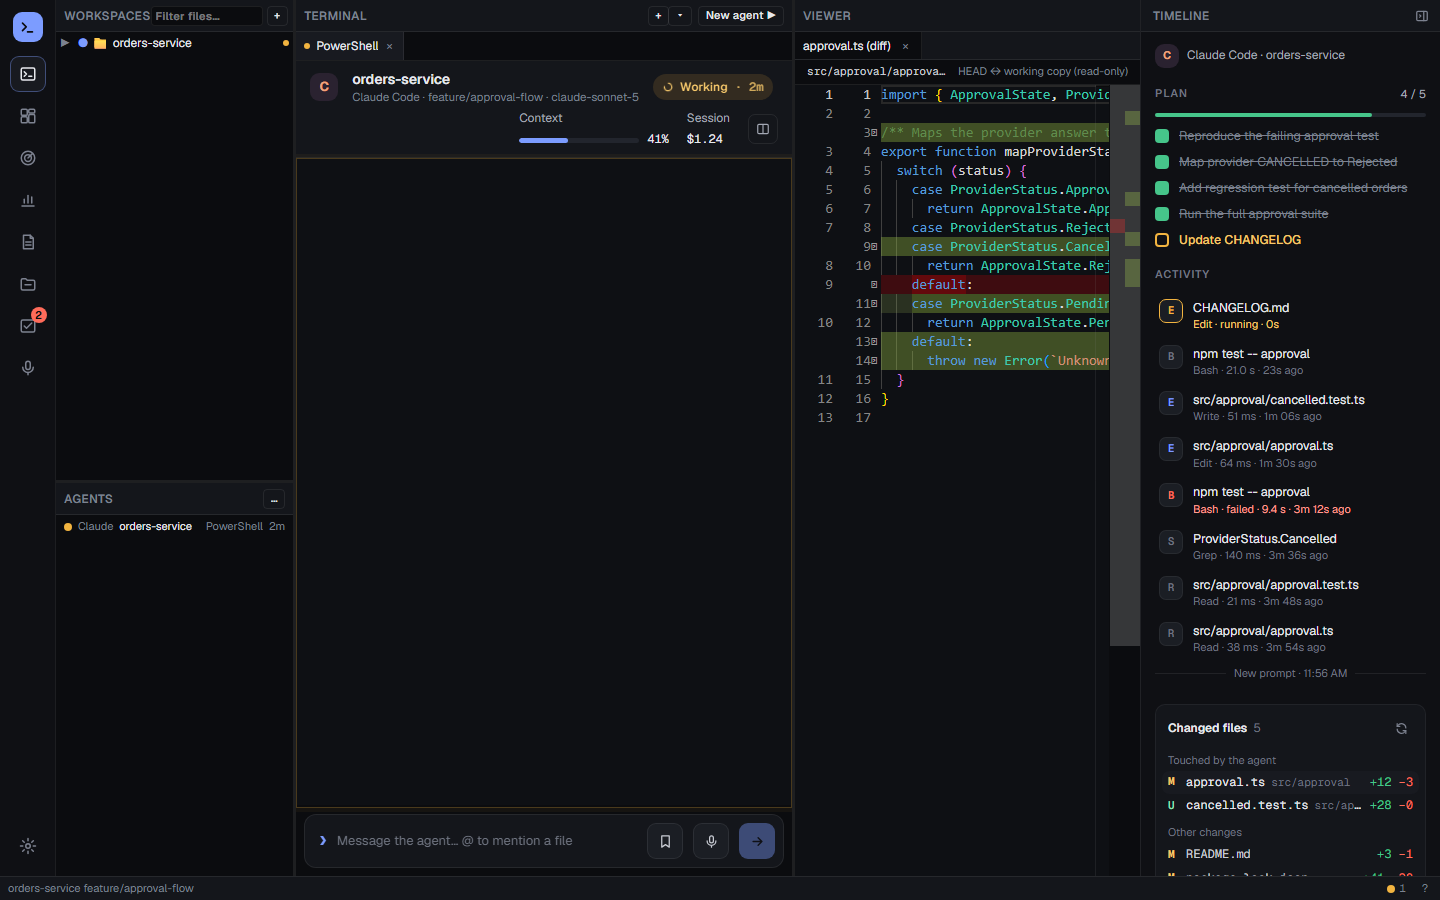This screenshot has height=900, width=1440.
Task: Toggle the timeline panel layout icon
Action: (x=1422, y=16)
